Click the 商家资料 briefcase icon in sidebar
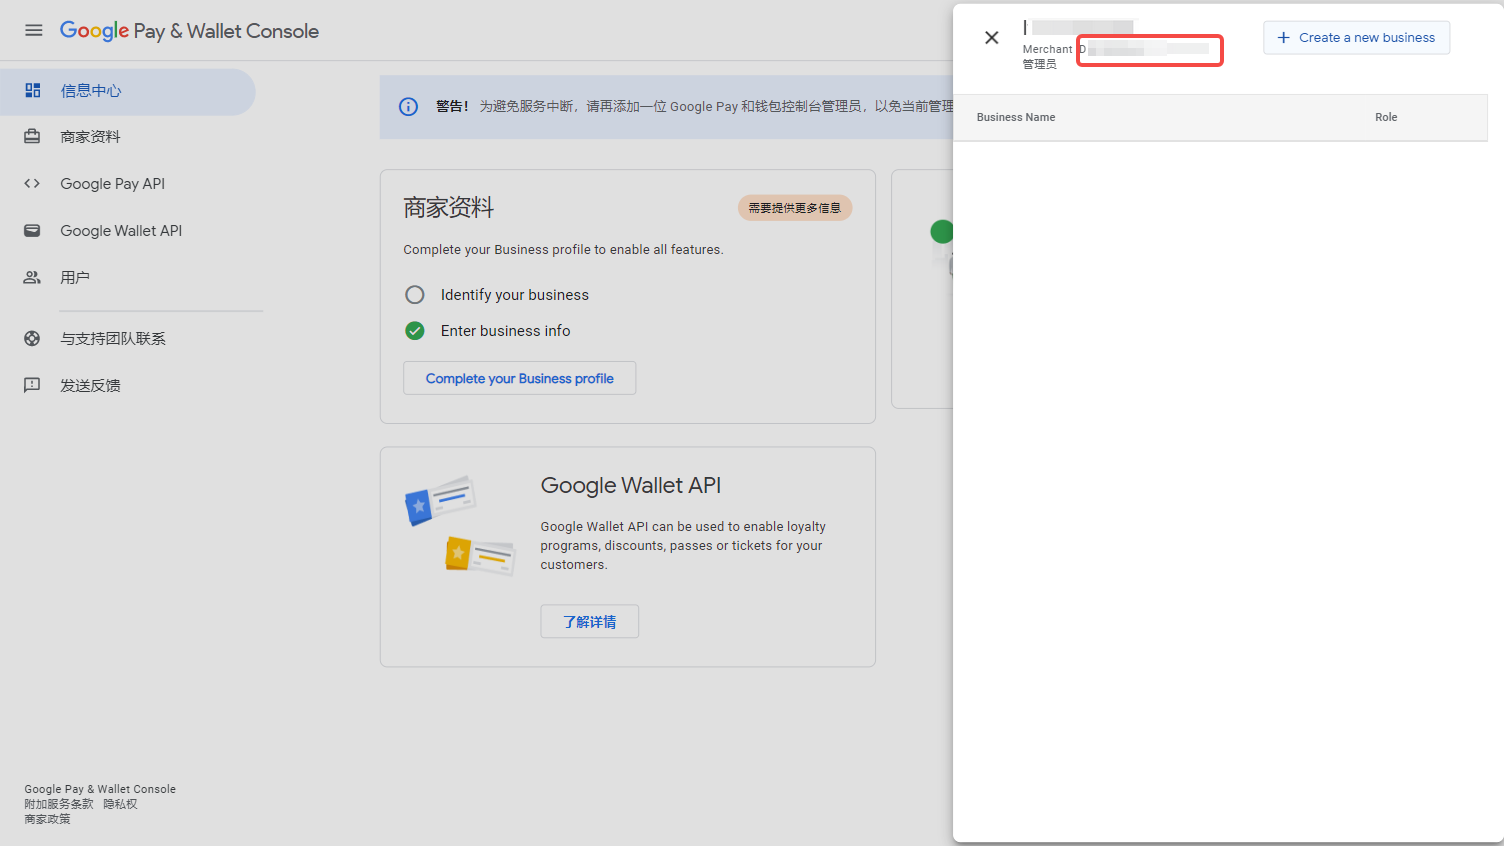 point(33,137)
